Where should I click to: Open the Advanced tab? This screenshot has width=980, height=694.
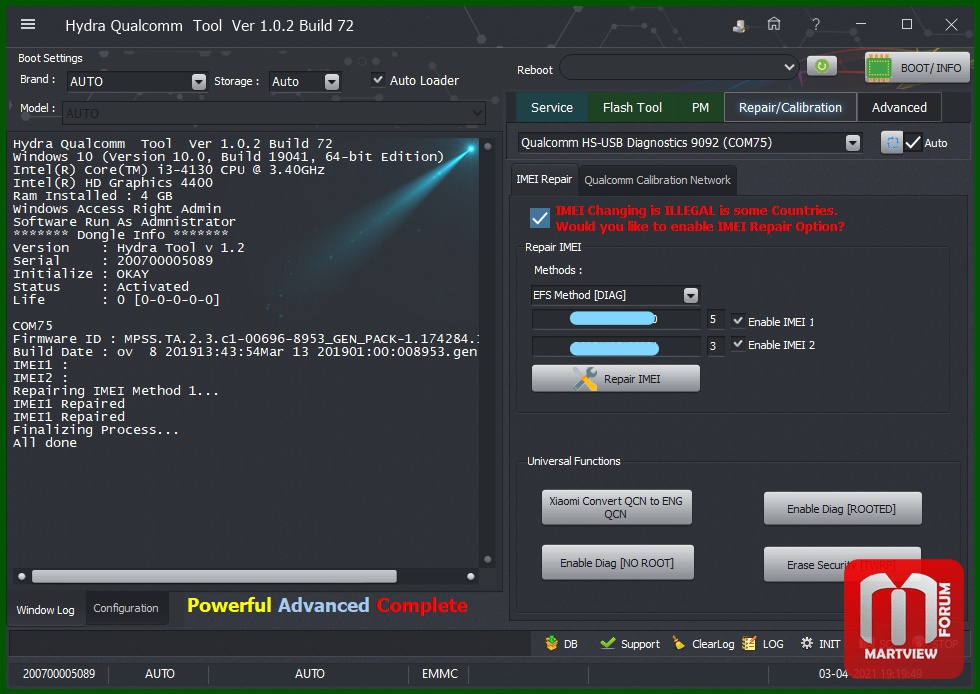pyautogui.click(x=899, y=108)
